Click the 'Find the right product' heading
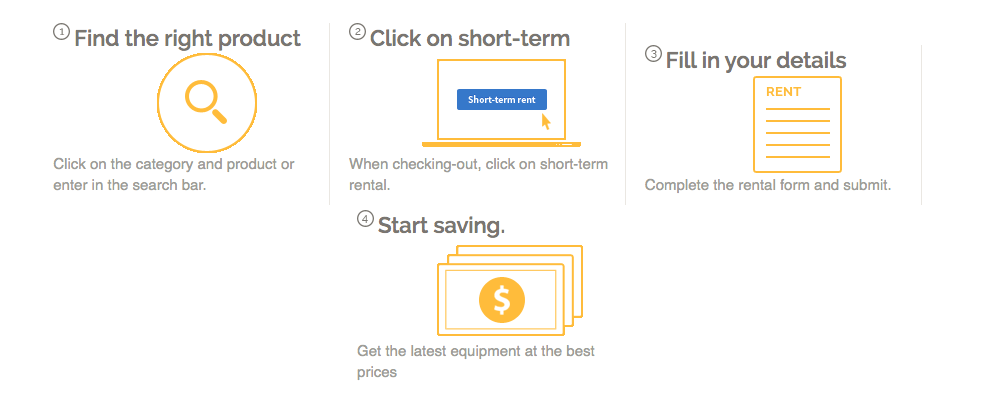The width and height of the screenshot is (987, 407). (187, 39)
